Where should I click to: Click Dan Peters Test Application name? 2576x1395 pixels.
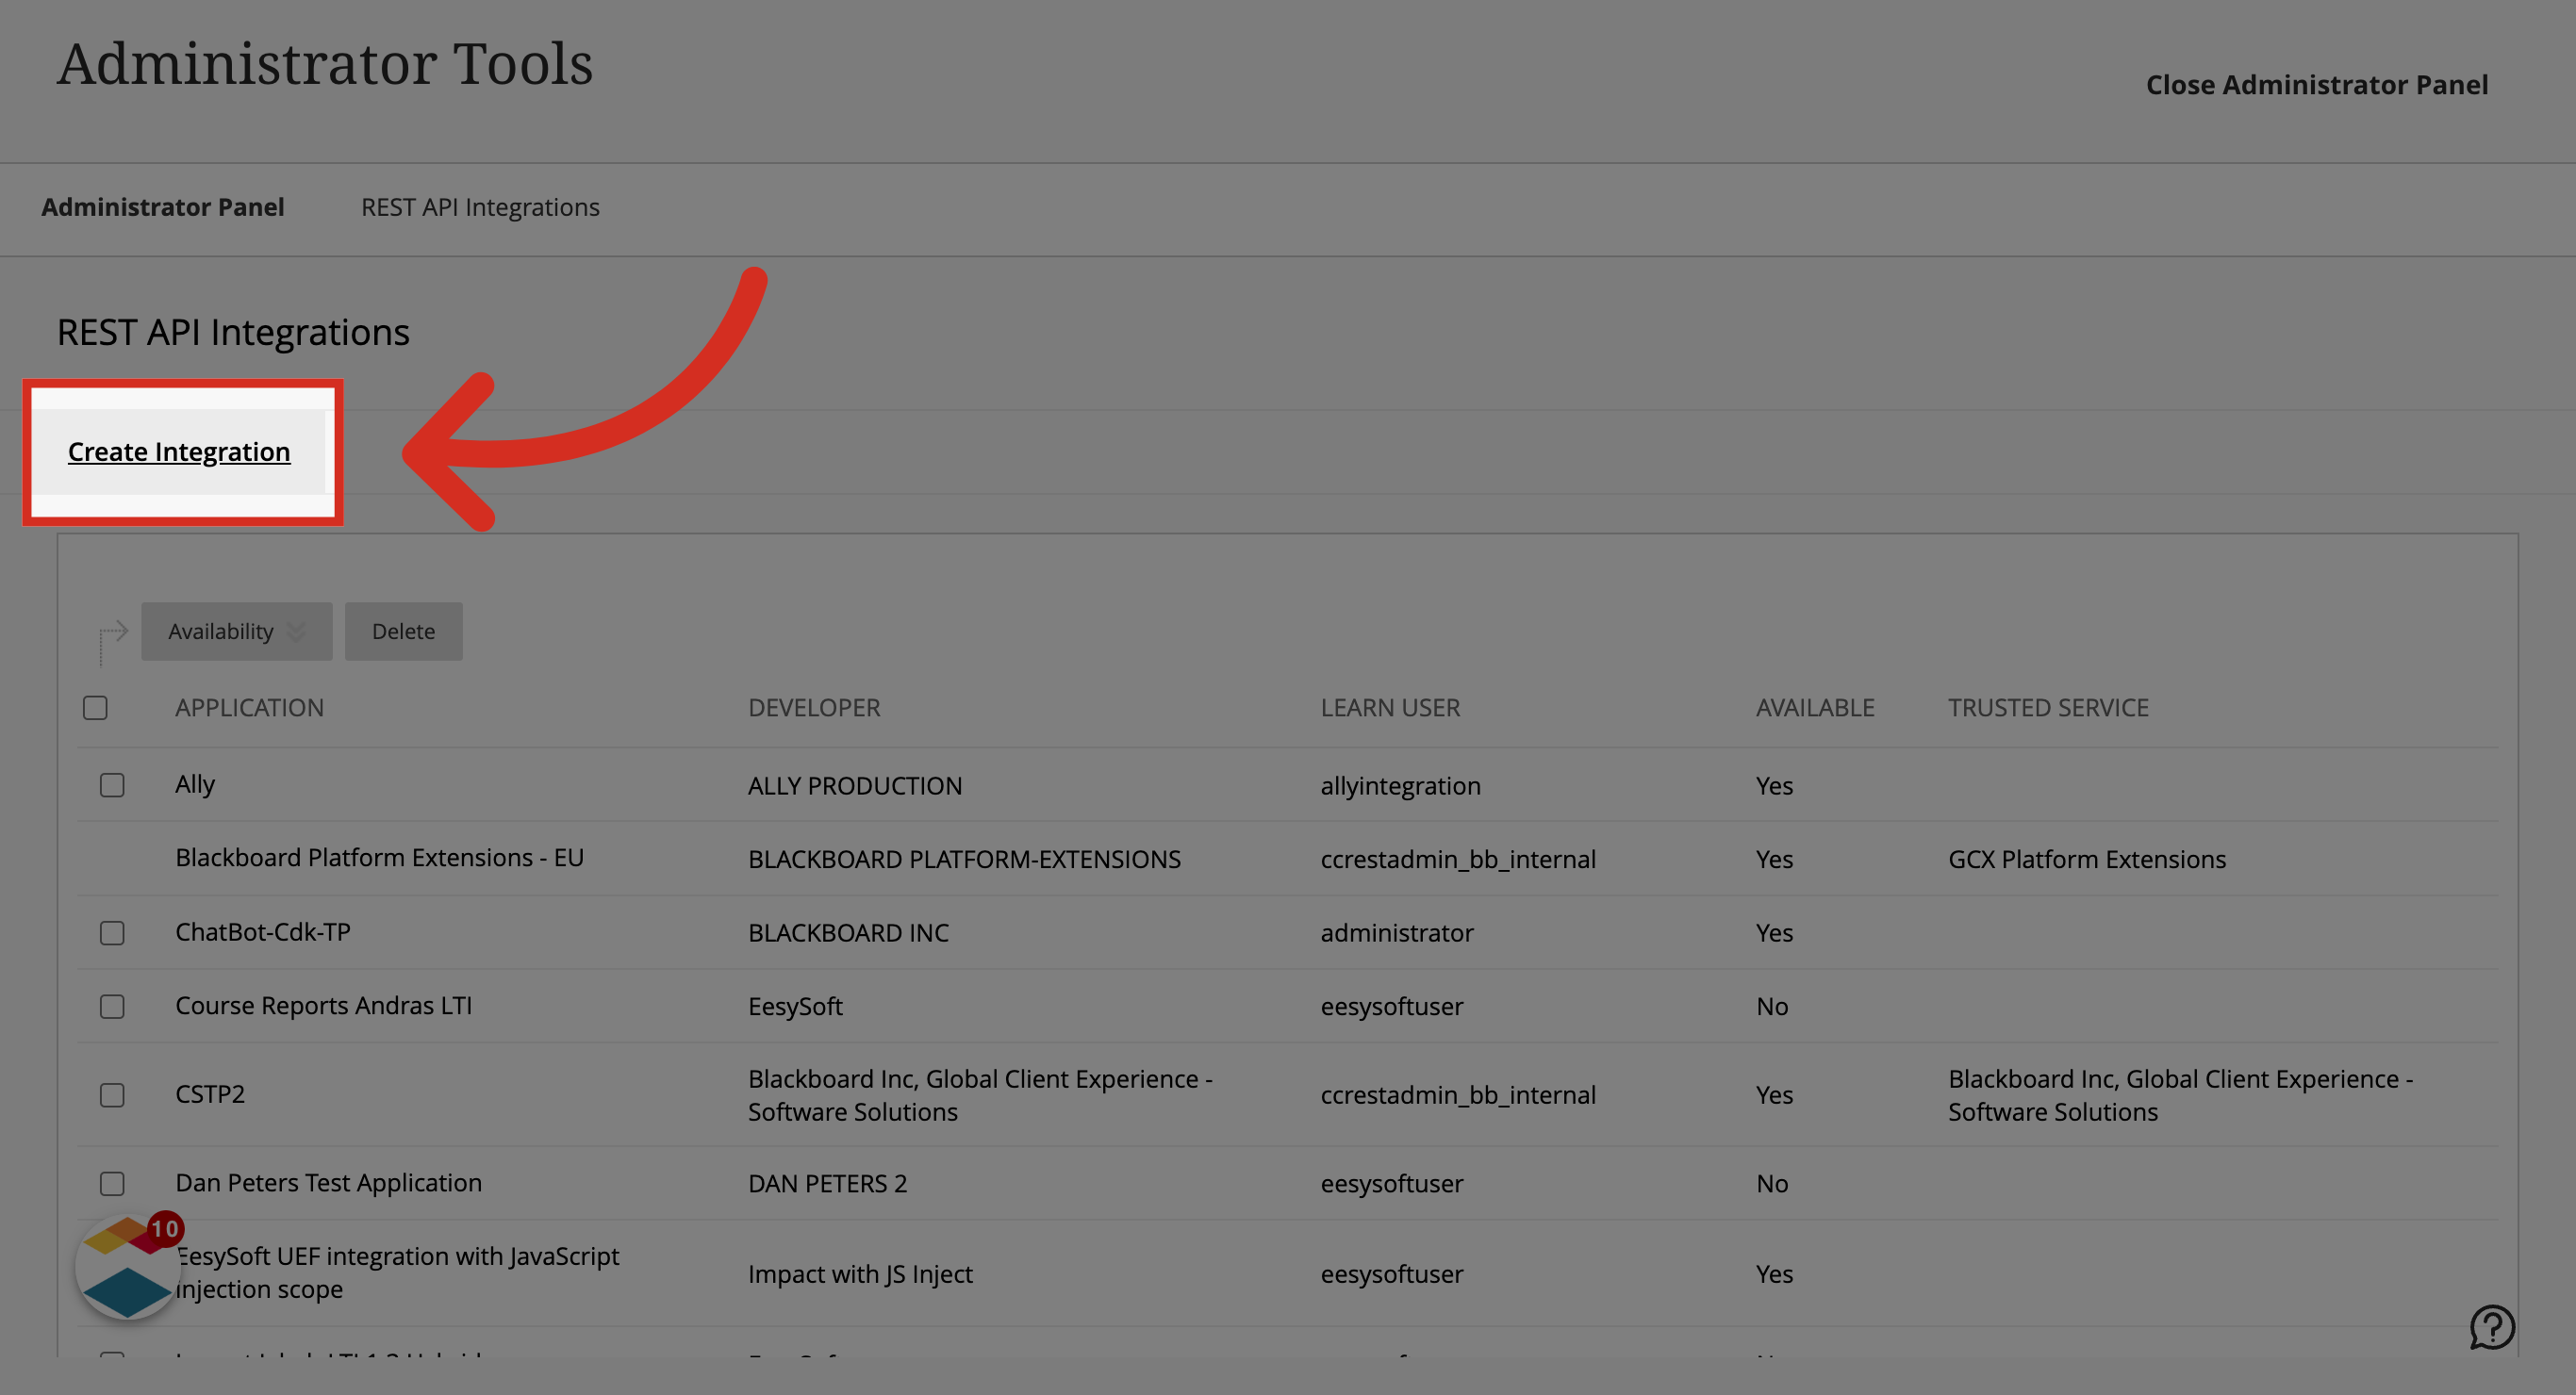pyautogui.click(x=328, y=1183)
